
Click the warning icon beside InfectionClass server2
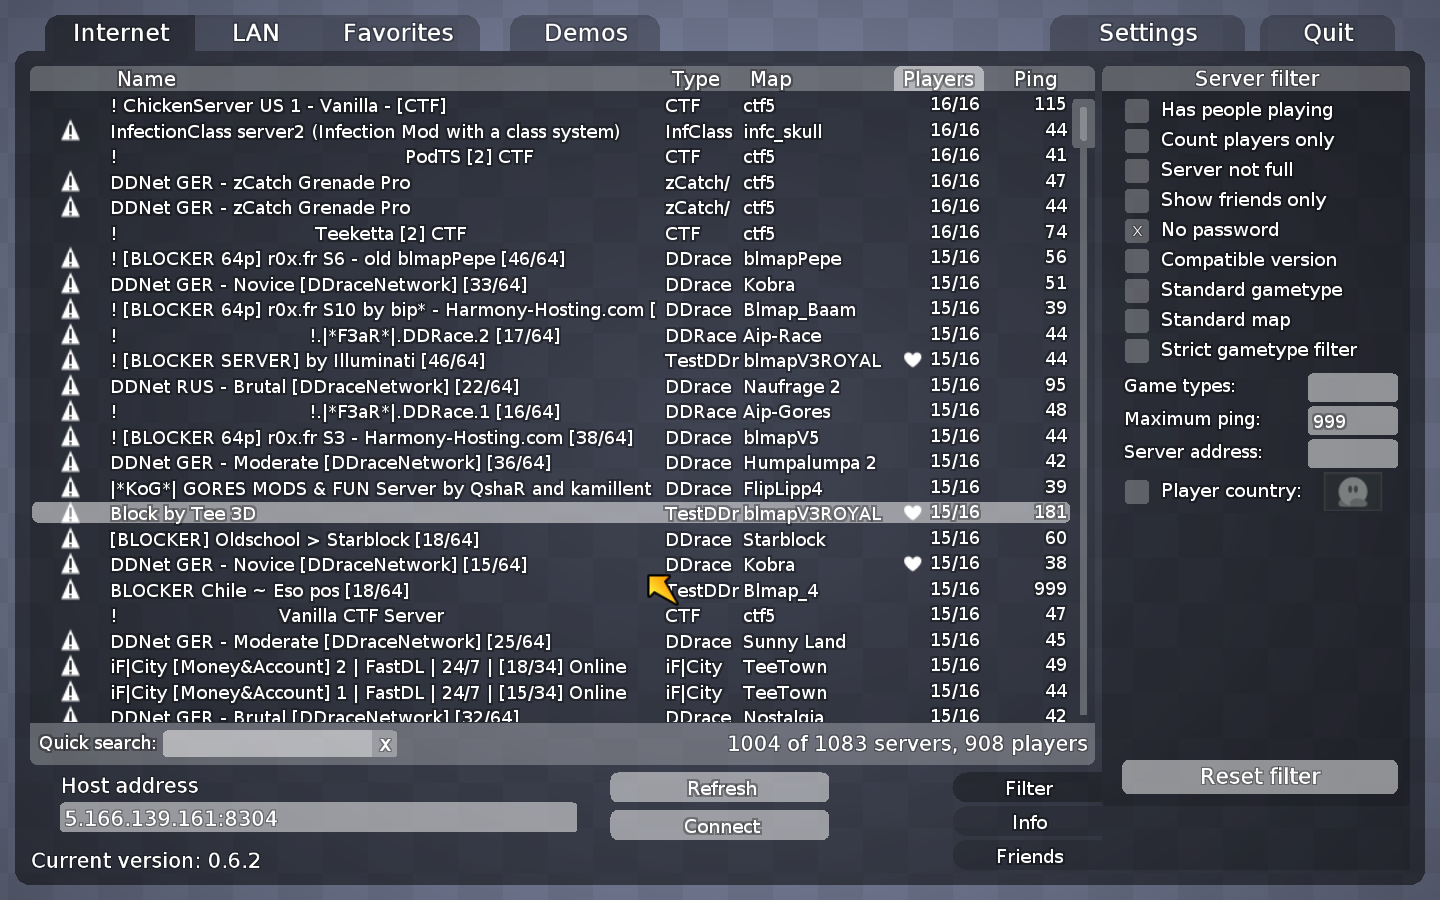click(x=70, y=131)
